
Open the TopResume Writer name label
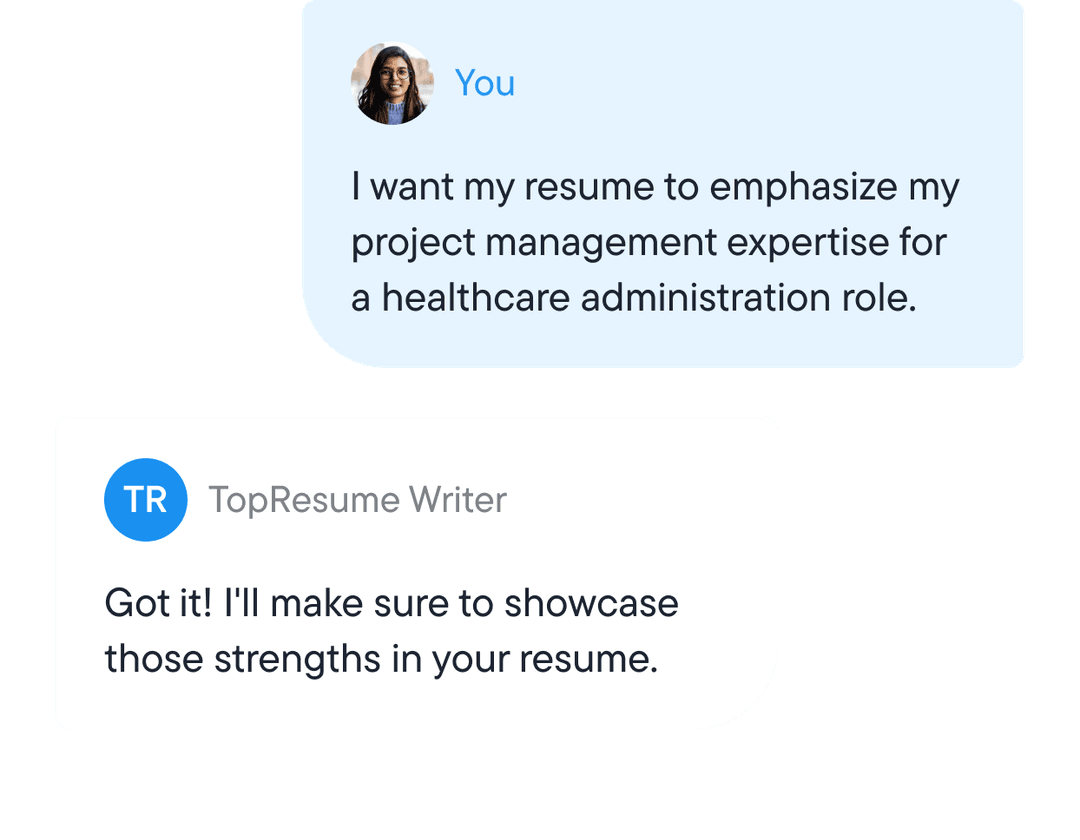[x=357, y=500]
